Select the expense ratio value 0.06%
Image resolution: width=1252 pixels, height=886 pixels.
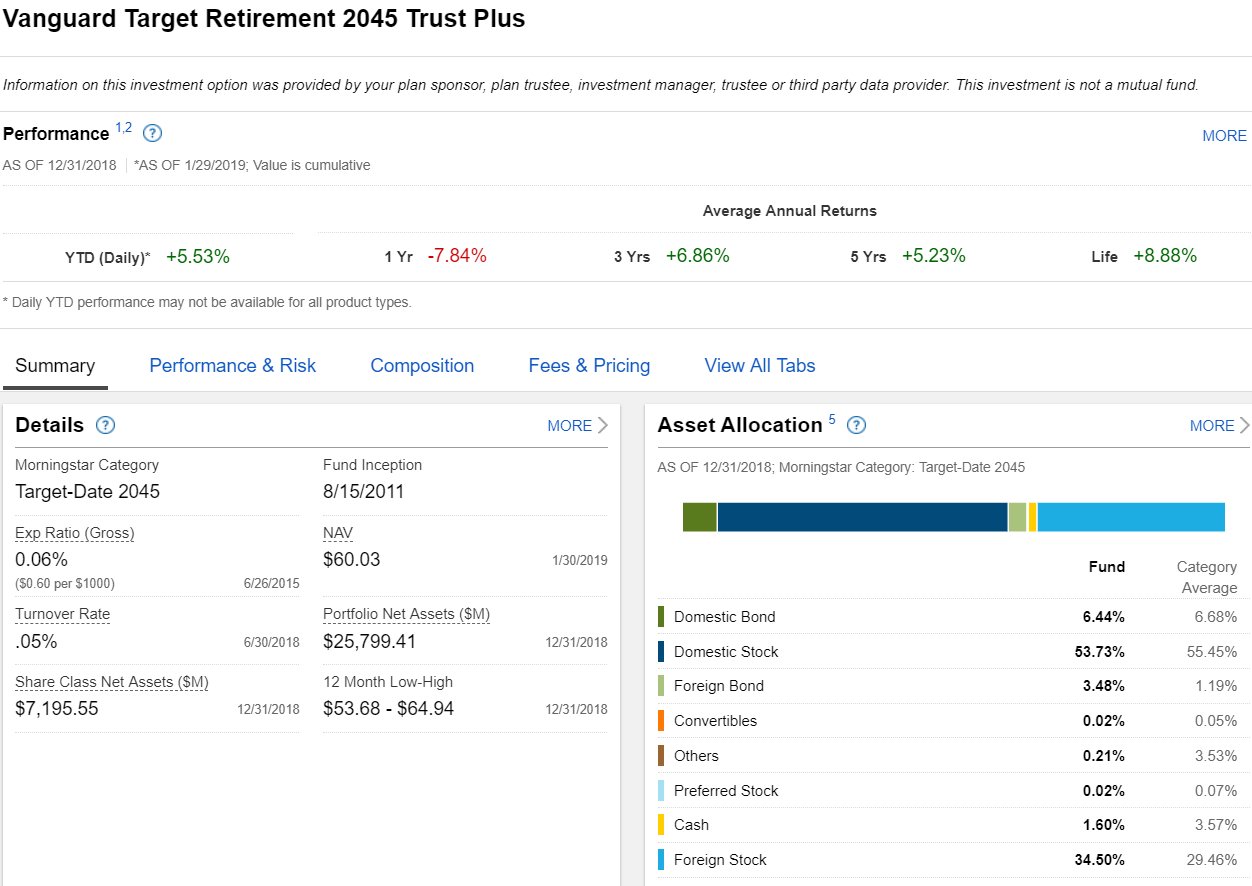[x=42, y=560]
